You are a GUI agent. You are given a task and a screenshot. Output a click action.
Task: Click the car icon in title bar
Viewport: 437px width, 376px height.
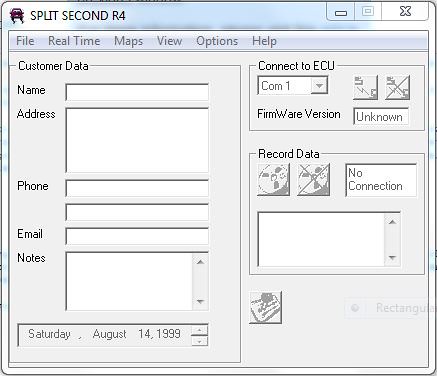pyautogui.click(x=17, y=15)
